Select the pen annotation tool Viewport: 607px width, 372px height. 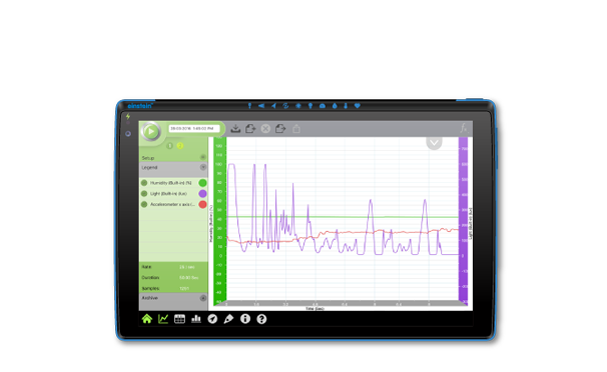point(229,319)
